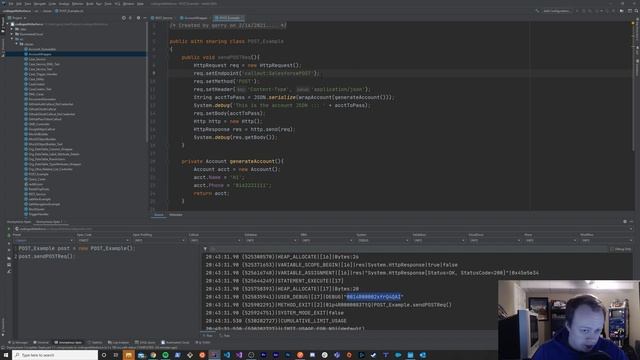
Task: Open the SOQL Query tool window
Action: coord(146,342)
